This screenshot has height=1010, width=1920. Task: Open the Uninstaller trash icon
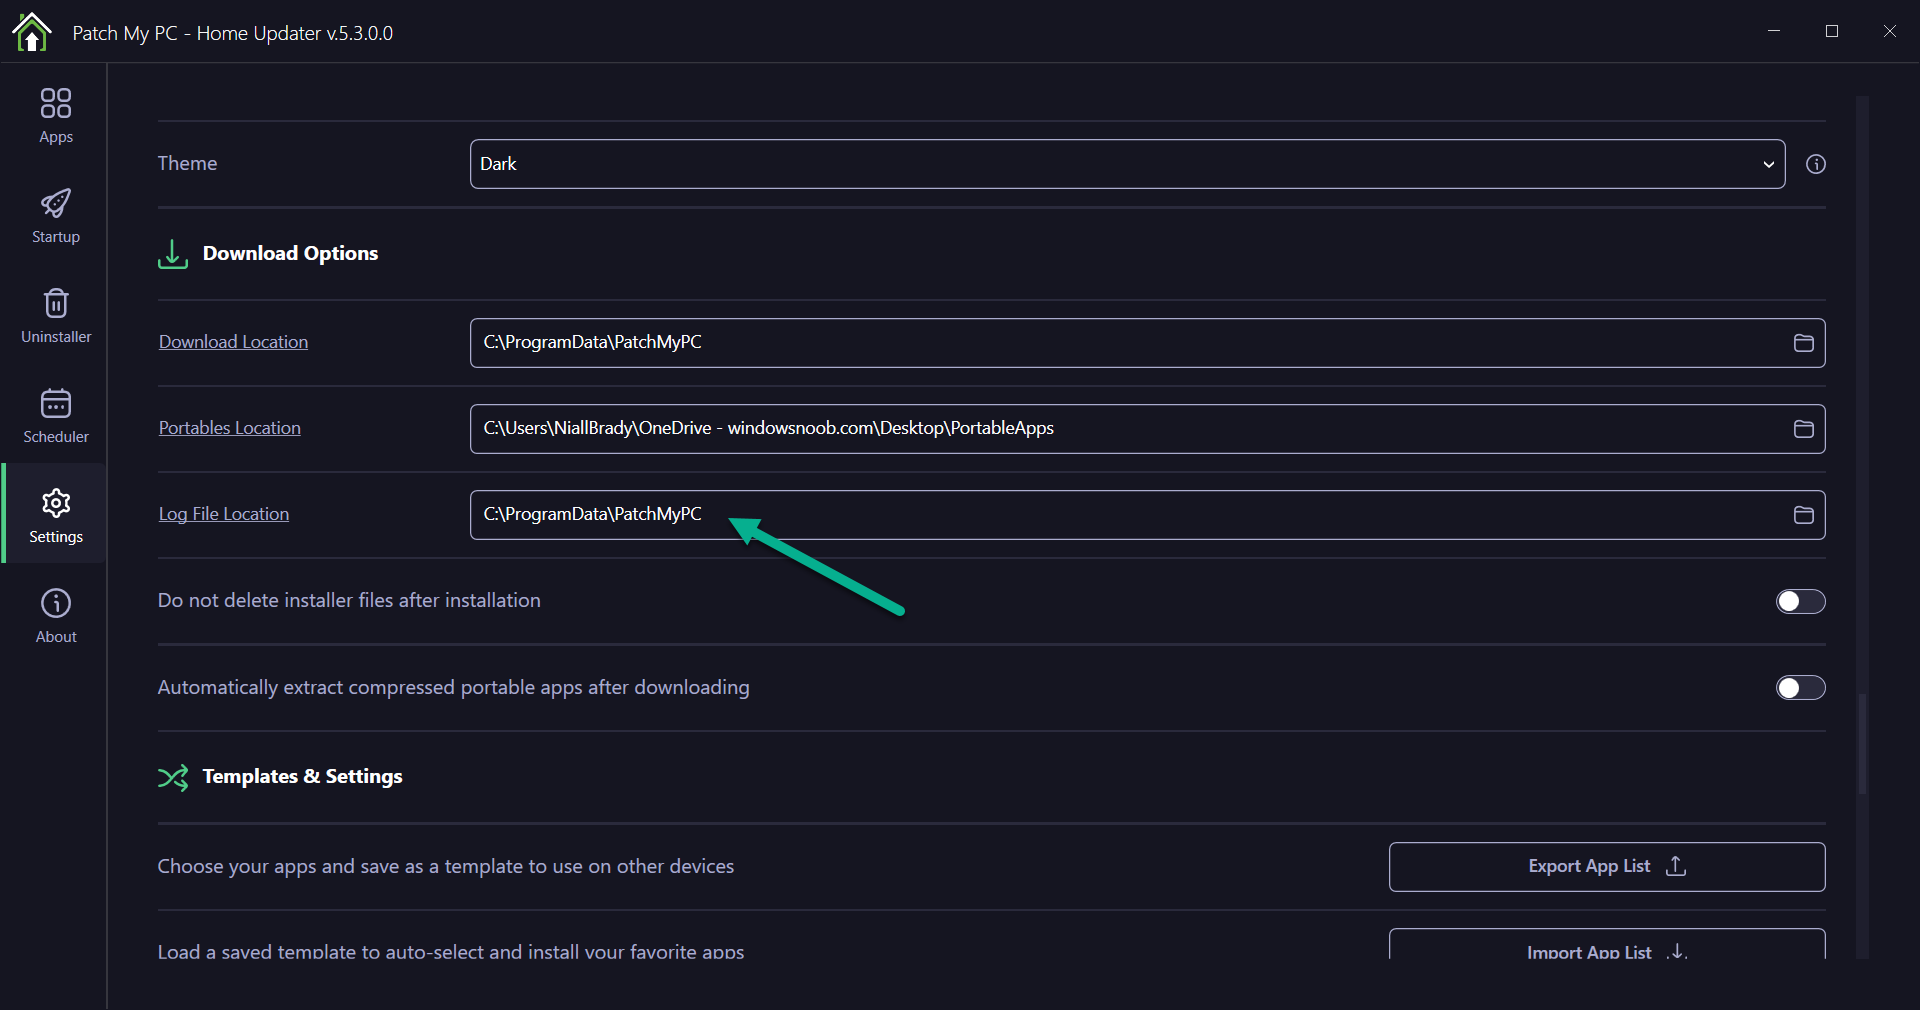[x=56, y=315]
